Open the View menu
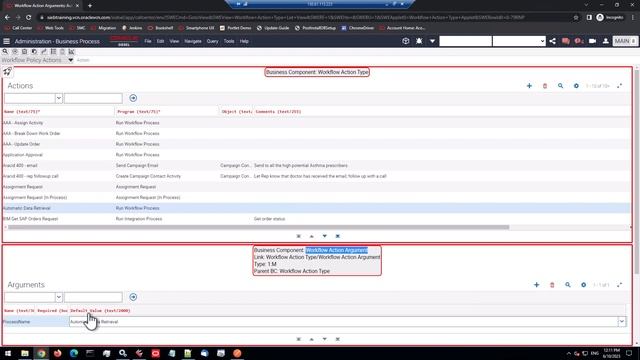This screenshot has width=640, height=360. tap(174, 41)
